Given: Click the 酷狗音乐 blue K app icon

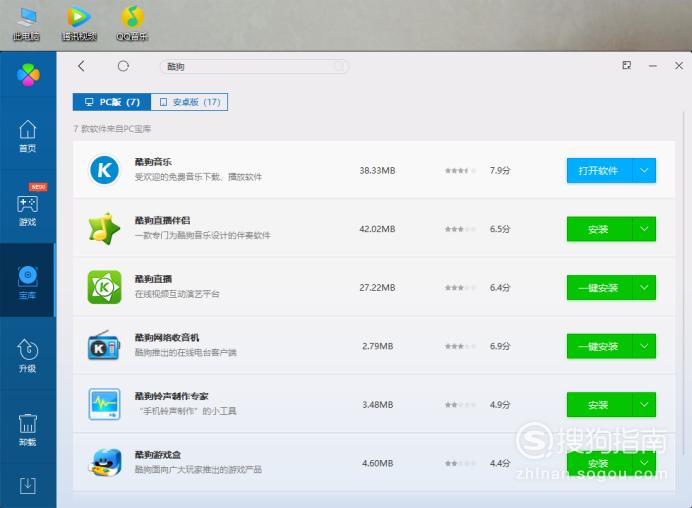Looking at the screenshot, I should (x=104, y=170).
